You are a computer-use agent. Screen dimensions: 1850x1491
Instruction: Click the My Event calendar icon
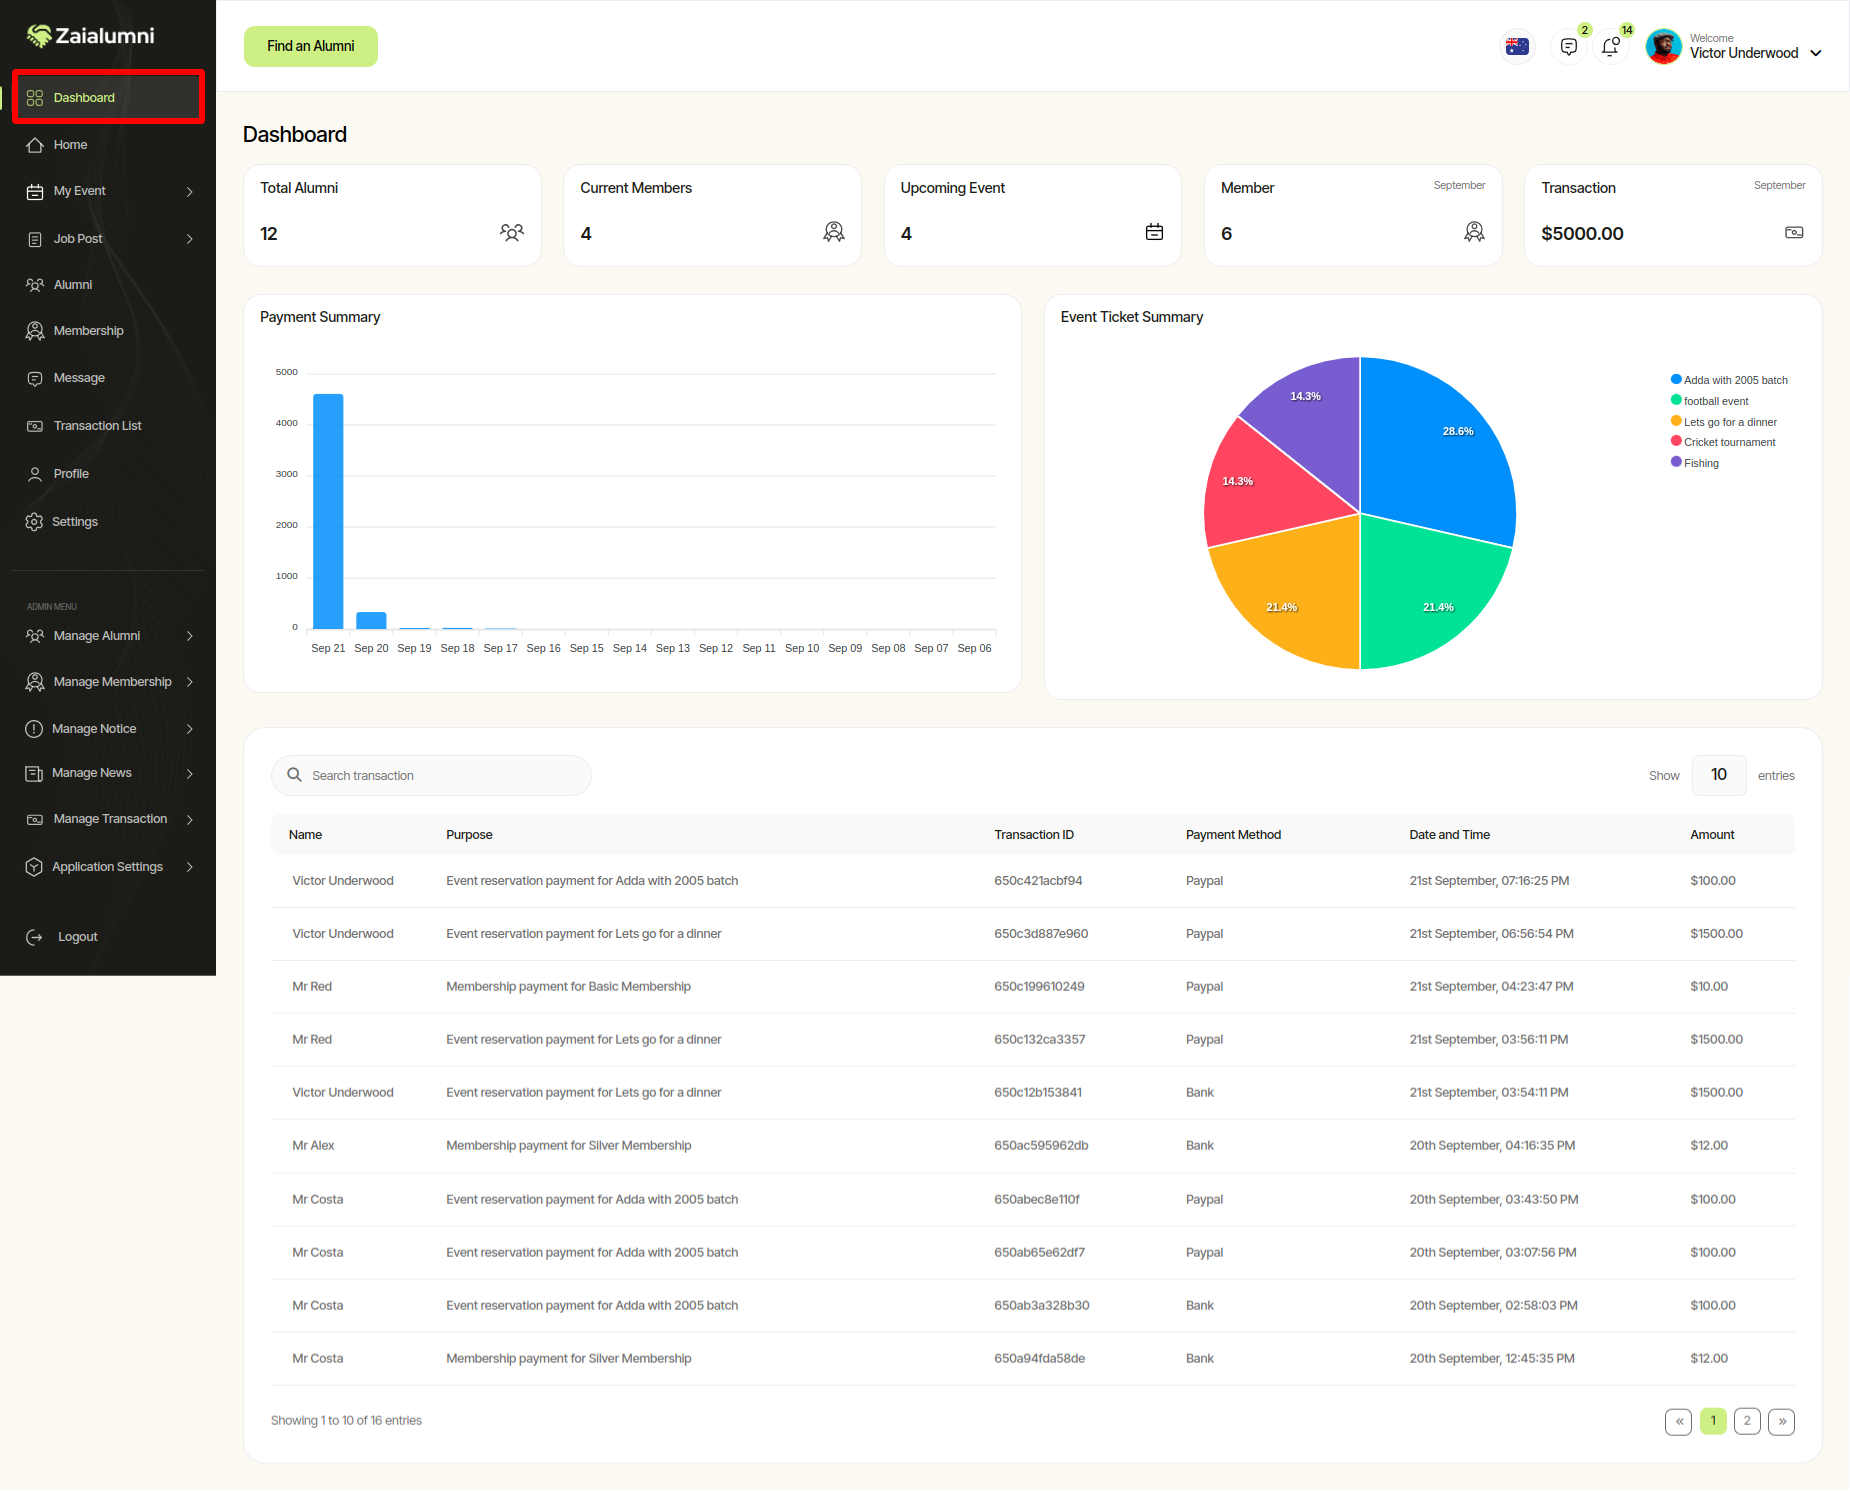[35, 192]
